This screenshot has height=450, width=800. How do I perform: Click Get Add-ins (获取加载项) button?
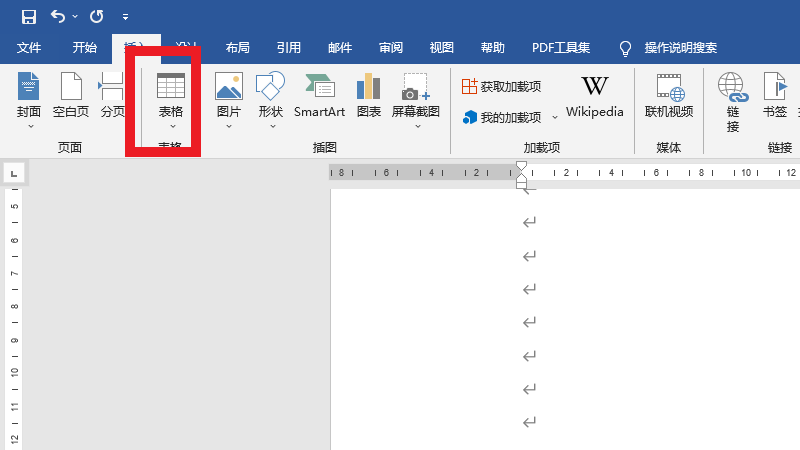point(501,87)
